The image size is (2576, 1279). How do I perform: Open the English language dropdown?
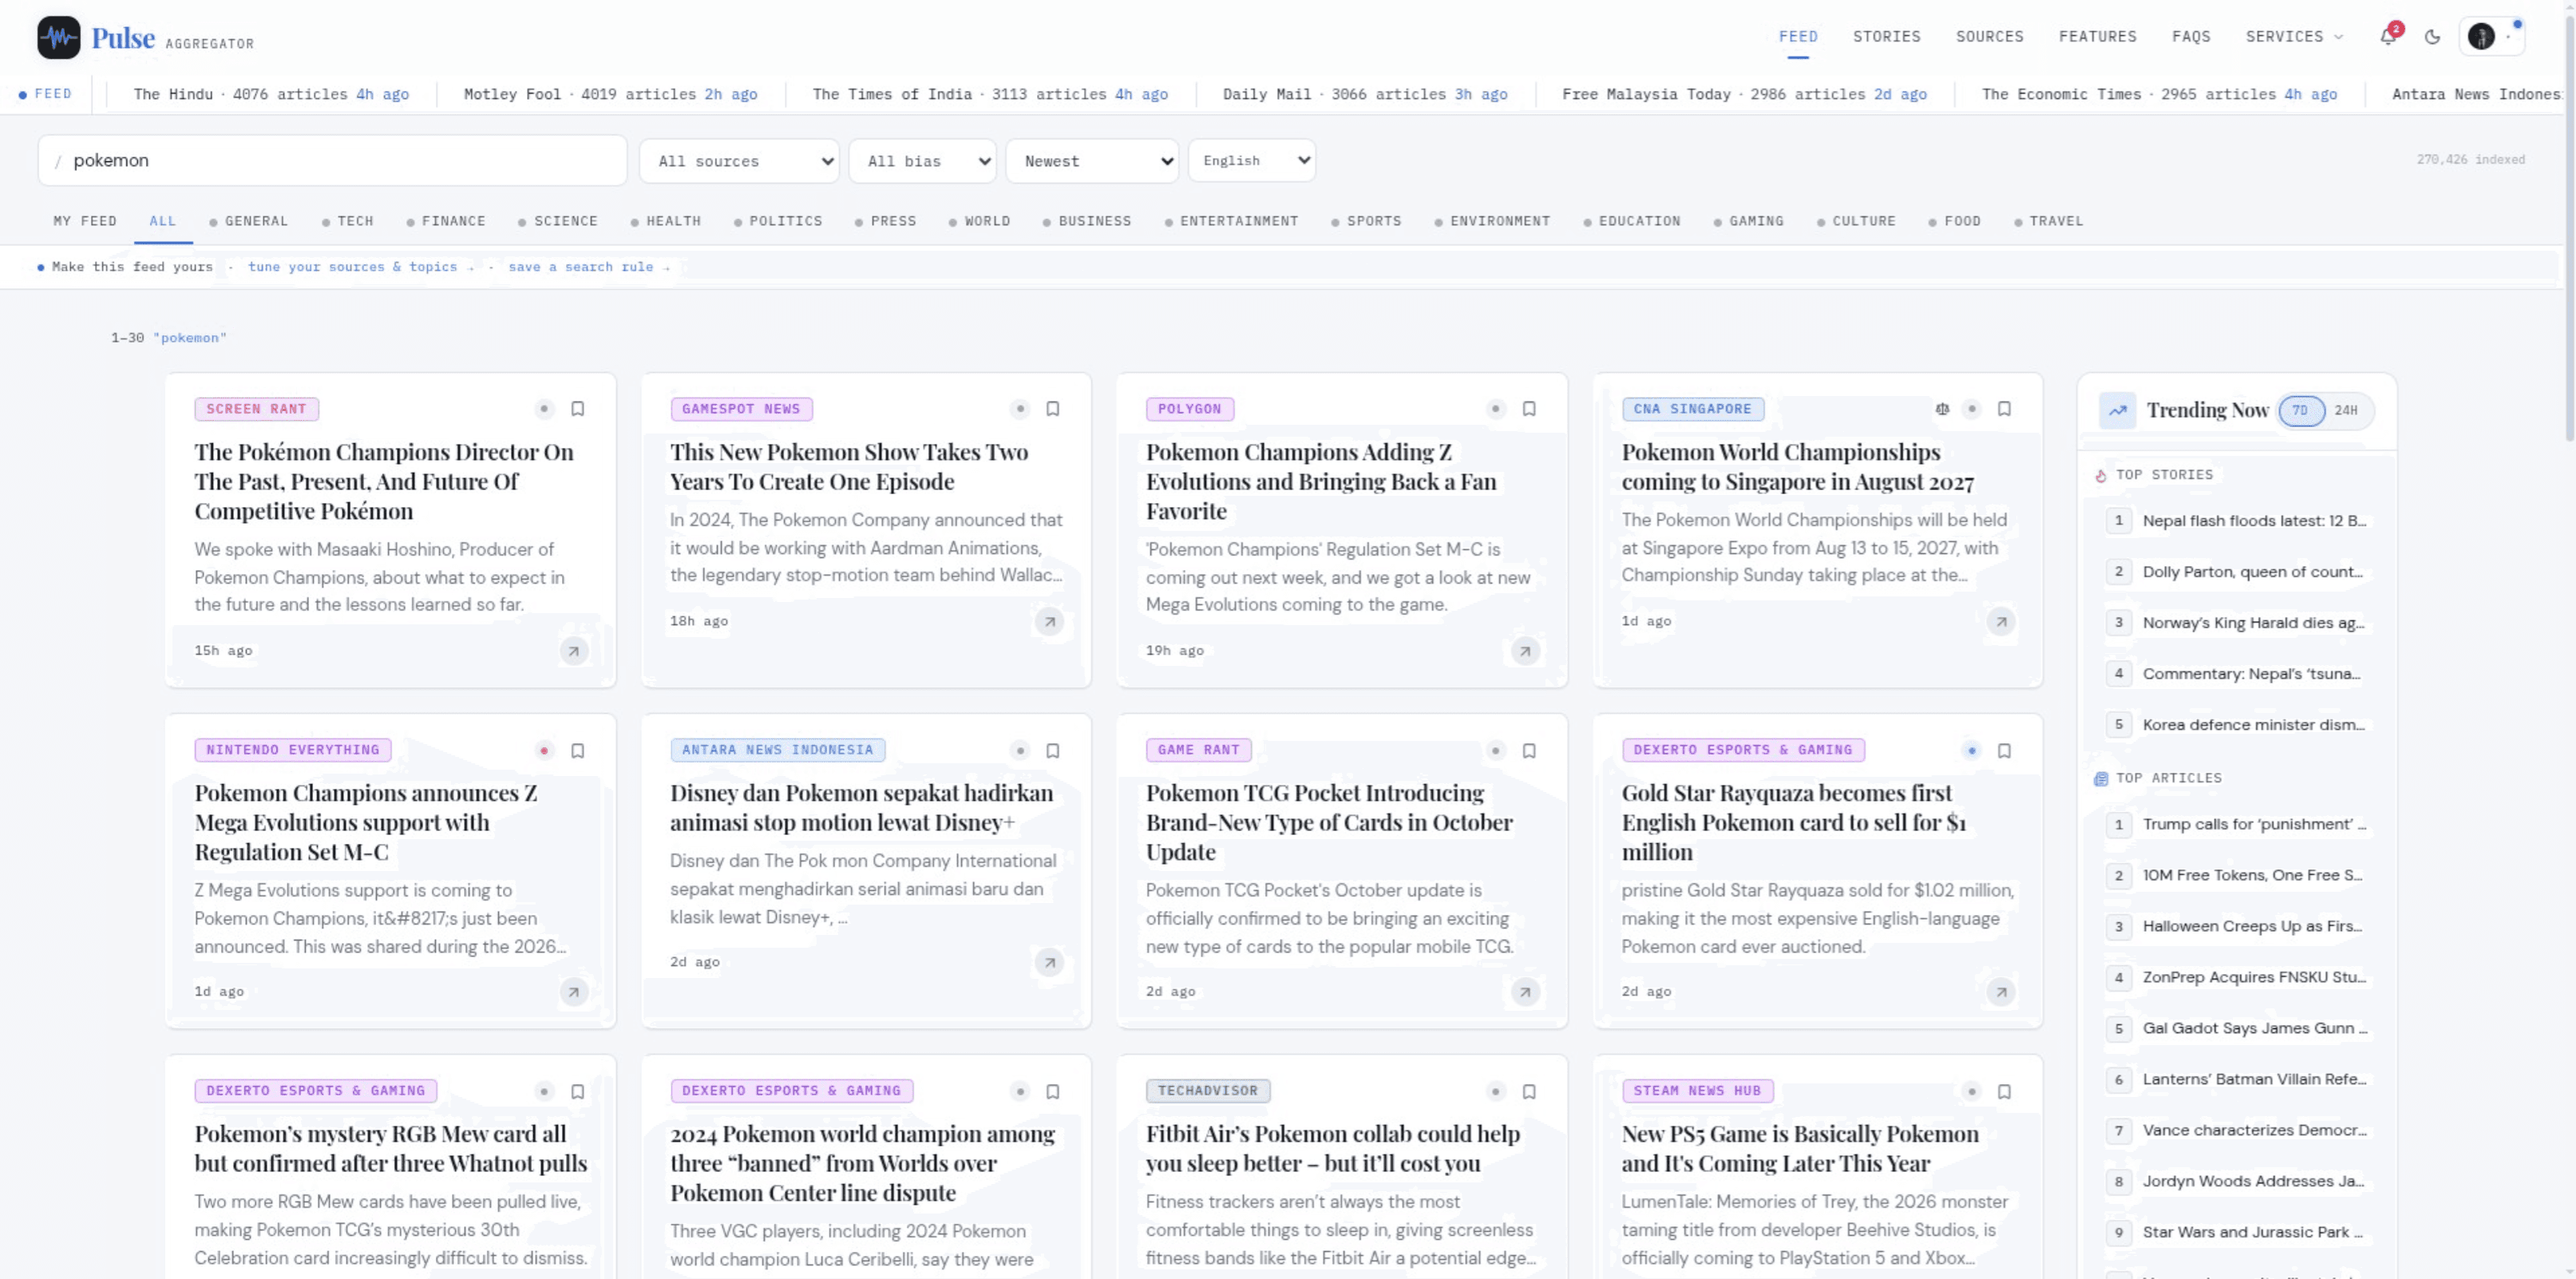click(1251, 160)
